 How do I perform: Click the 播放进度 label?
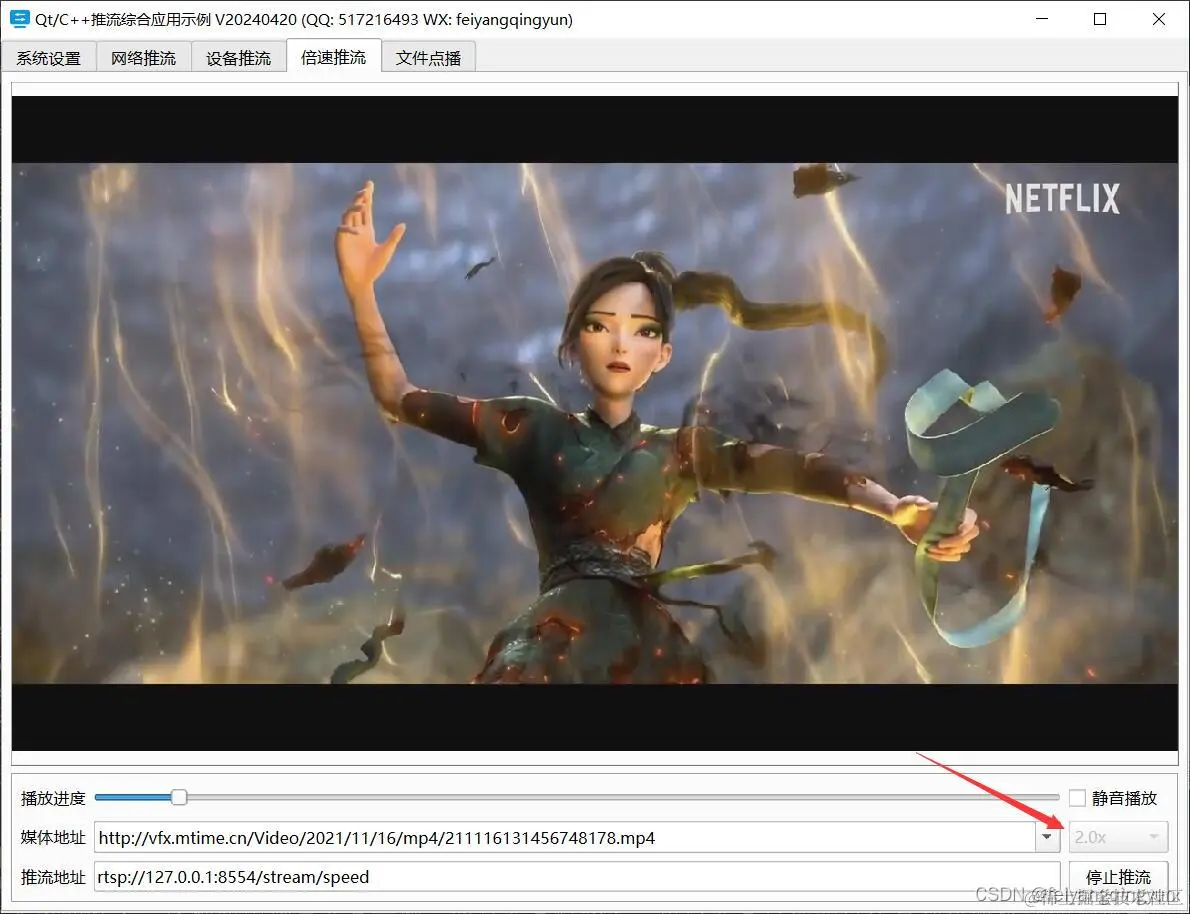click(53, 798)
